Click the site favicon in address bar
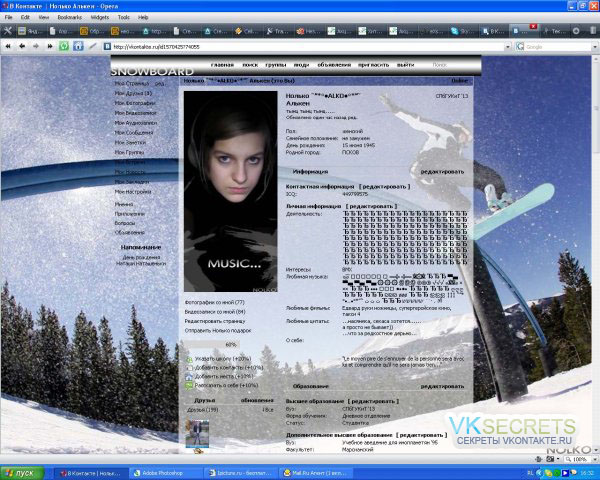 pyautogui.click(x=108, y=47)
